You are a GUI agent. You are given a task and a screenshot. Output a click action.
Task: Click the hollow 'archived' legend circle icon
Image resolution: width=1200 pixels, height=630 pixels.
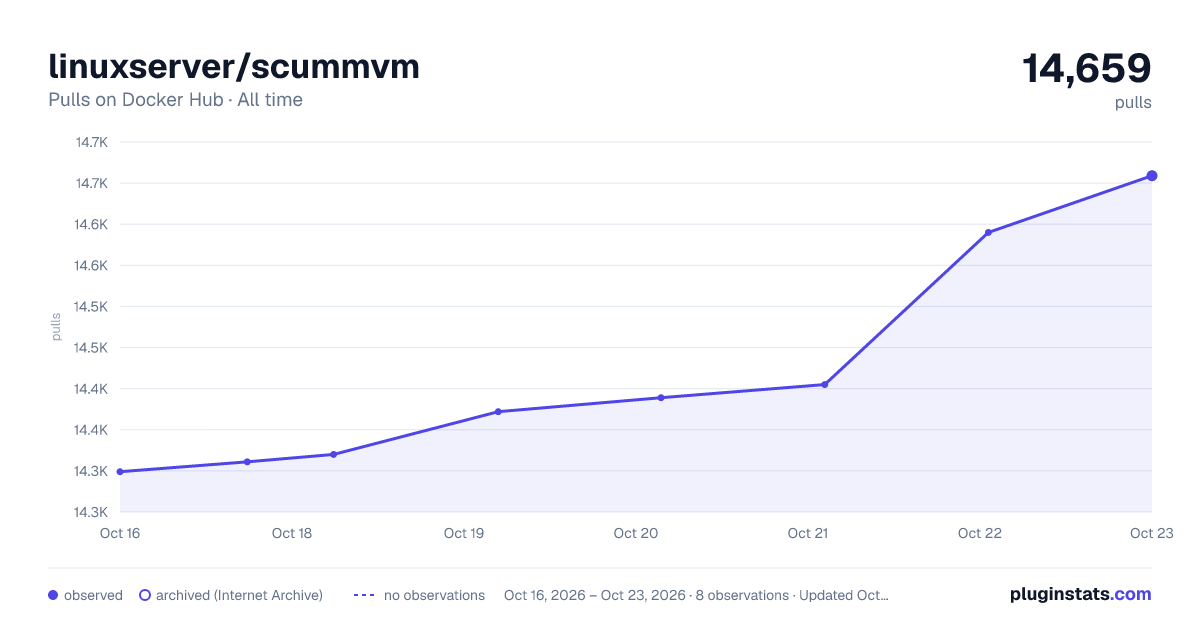pyautogui.click(x=144, y=595)
